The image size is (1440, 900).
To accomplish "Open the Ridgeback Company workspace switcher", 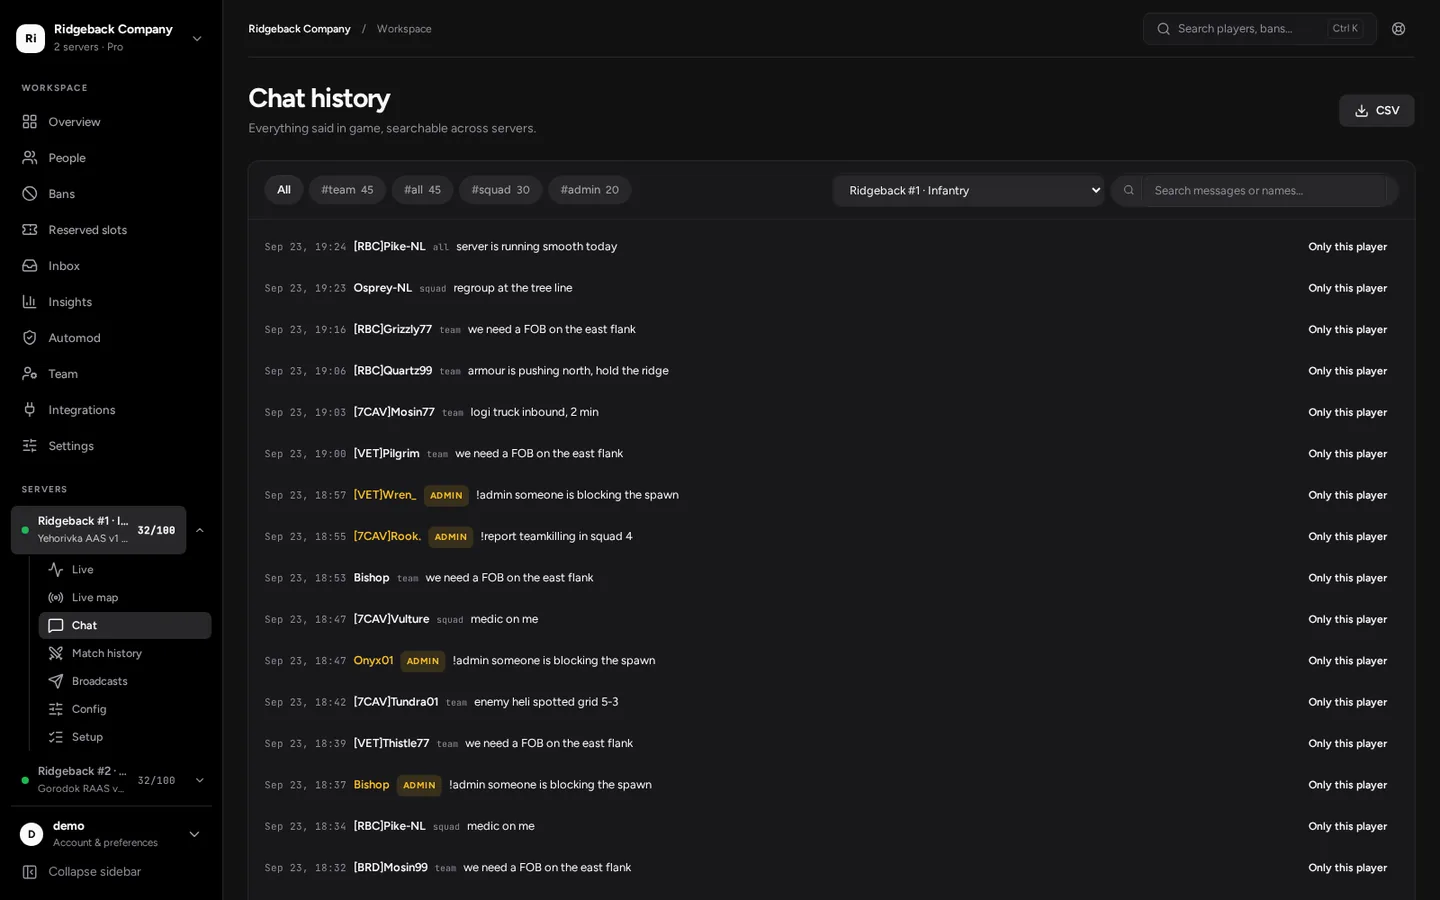I will [111, 38].
